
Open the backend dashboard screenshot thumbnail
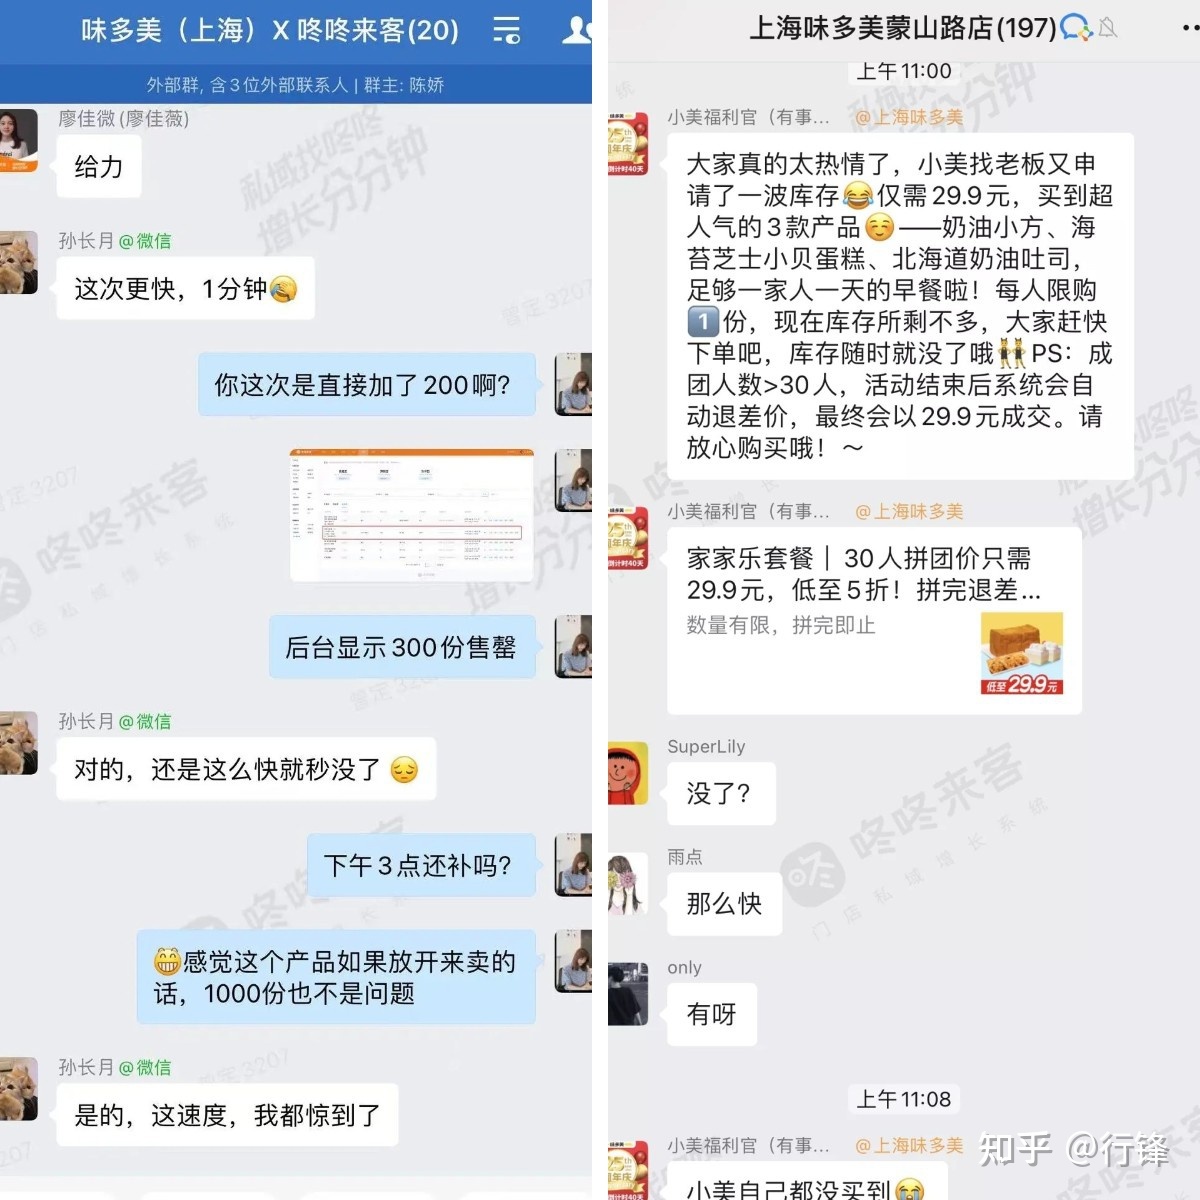click(x=412, y=515)
